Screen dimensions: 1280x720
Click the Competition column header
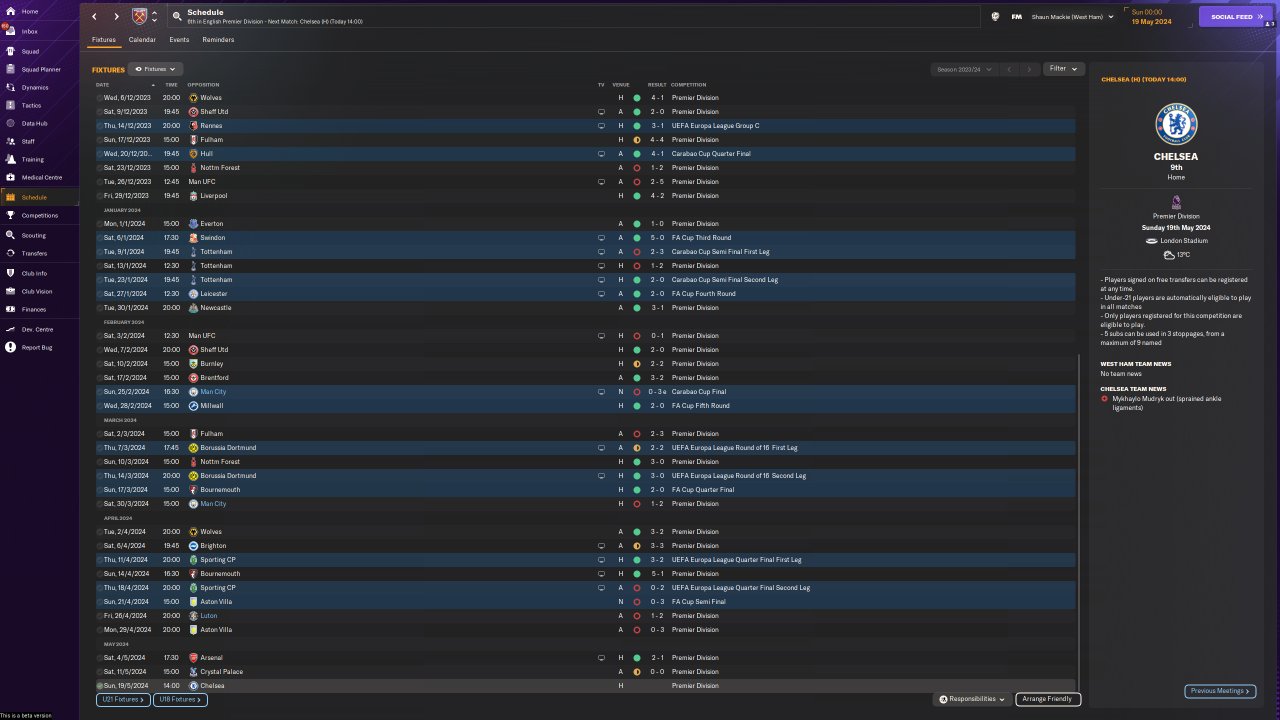689,85
